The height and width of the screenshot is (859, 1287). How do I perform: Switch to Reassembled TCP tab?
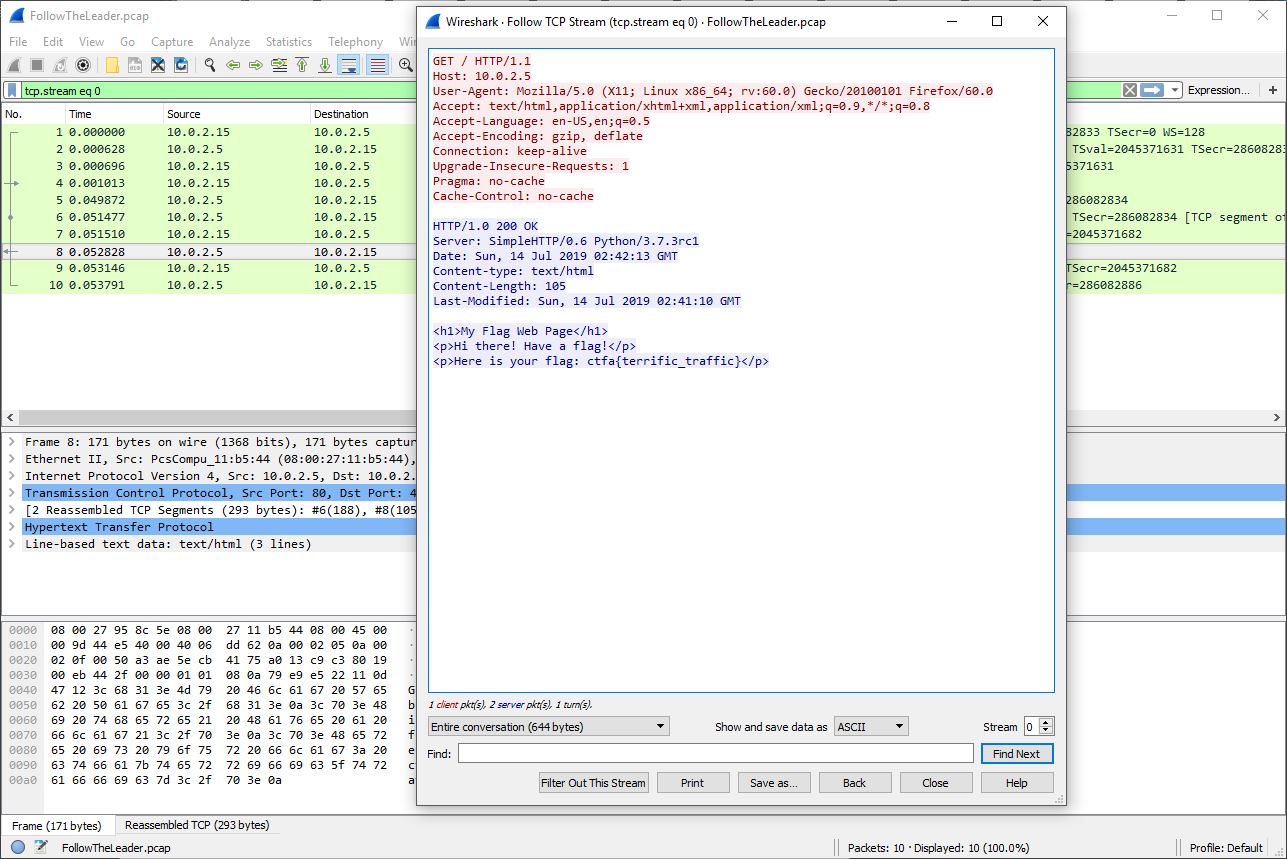point(196,825)
